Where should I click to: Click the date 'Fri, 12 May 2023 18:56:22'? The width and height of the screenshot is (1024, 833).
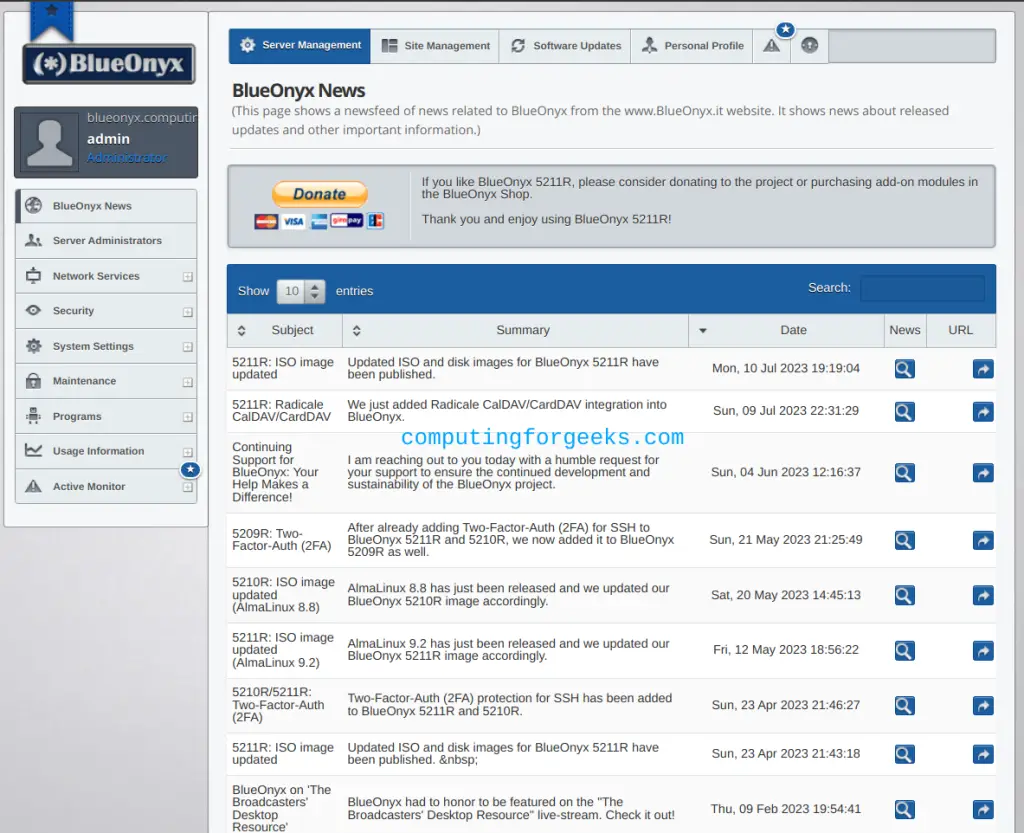click(786, 650)
